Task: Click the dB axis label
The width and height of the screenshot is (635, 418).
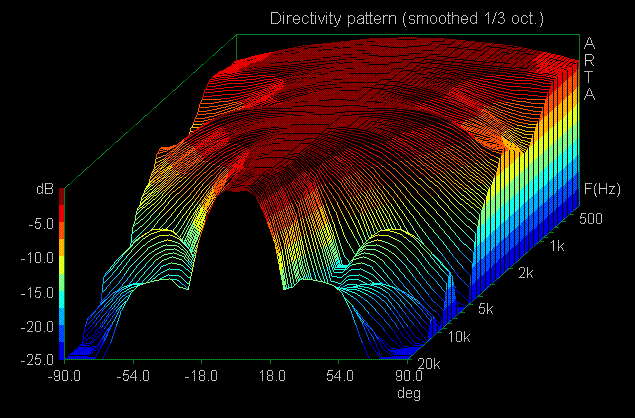Action: coord(44,187)
